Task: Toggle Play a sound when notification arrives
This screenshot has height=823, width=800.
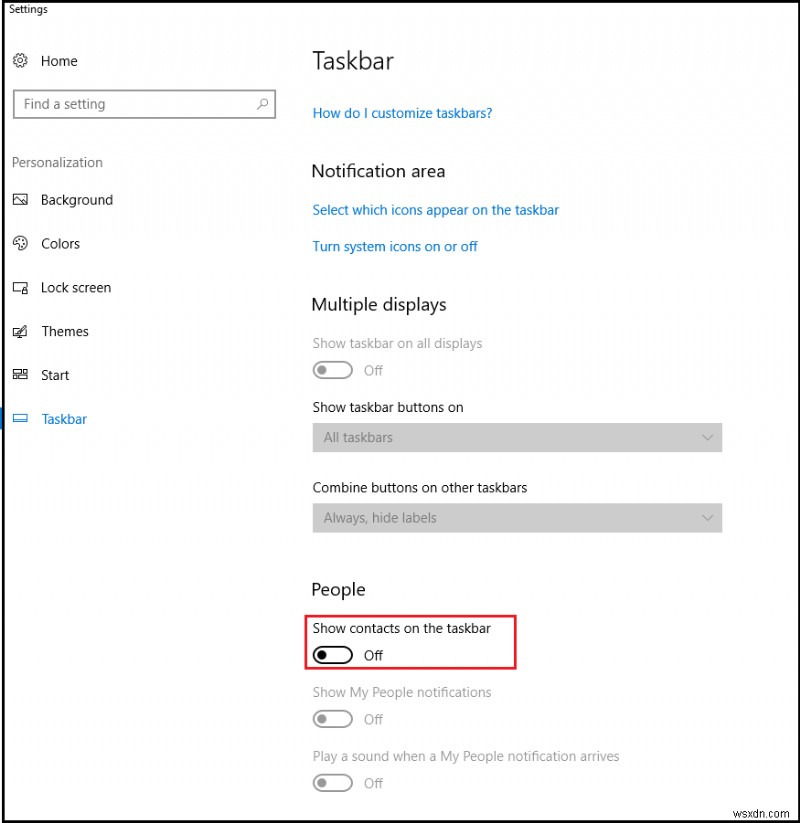Action: tap(332, 783)
